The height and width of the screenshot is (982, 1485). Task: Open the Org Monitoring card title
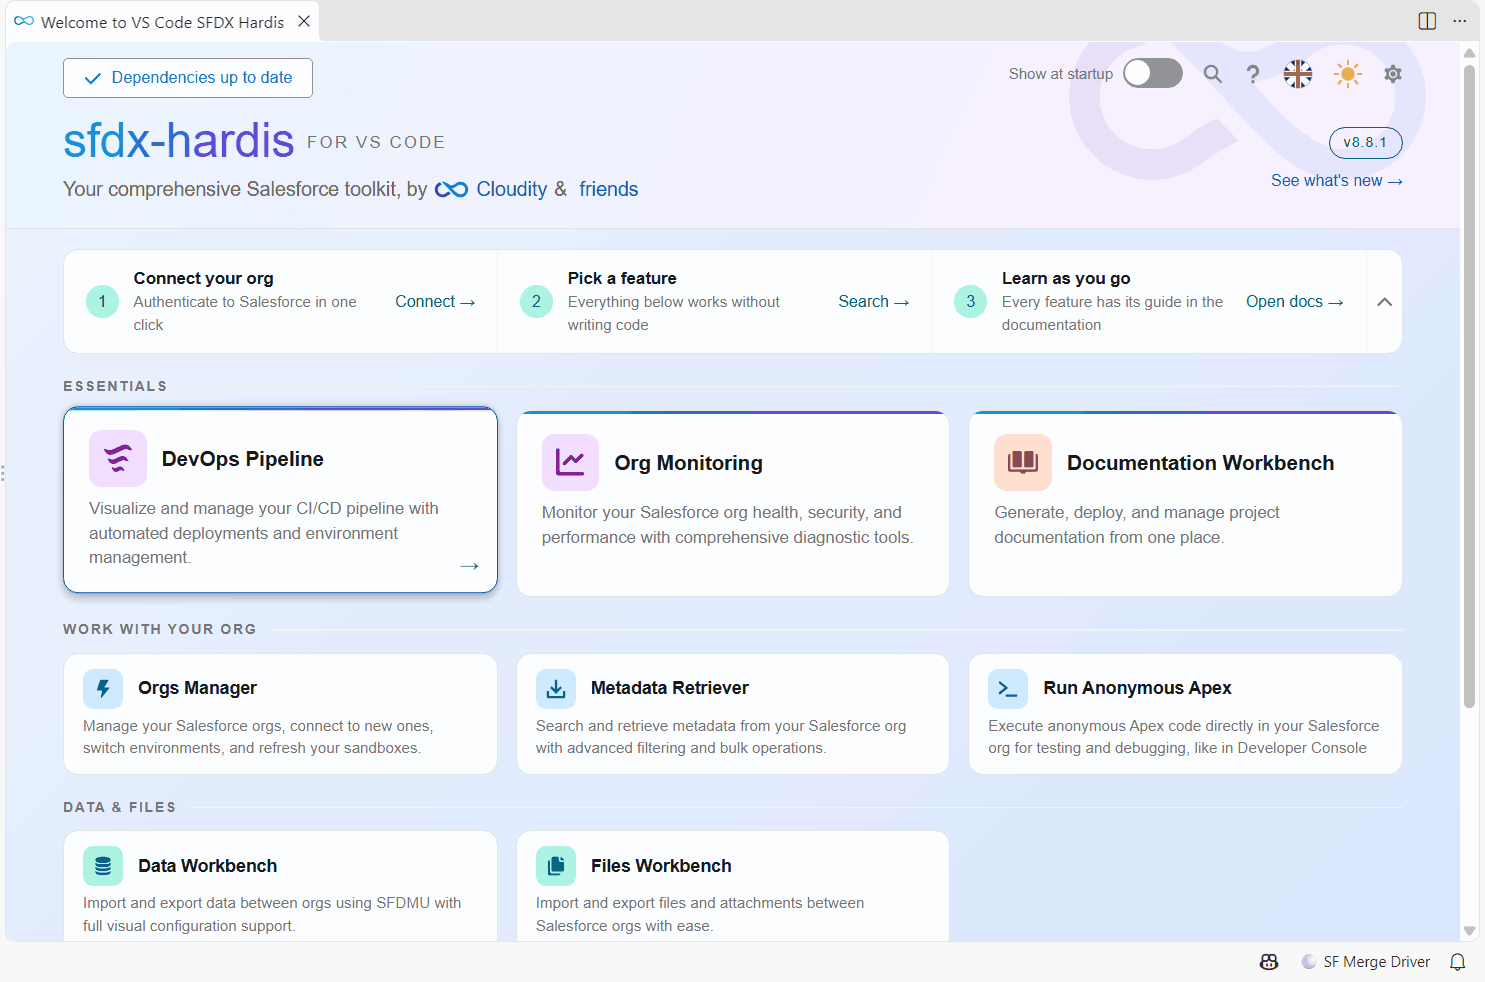(x=689, y=463)
